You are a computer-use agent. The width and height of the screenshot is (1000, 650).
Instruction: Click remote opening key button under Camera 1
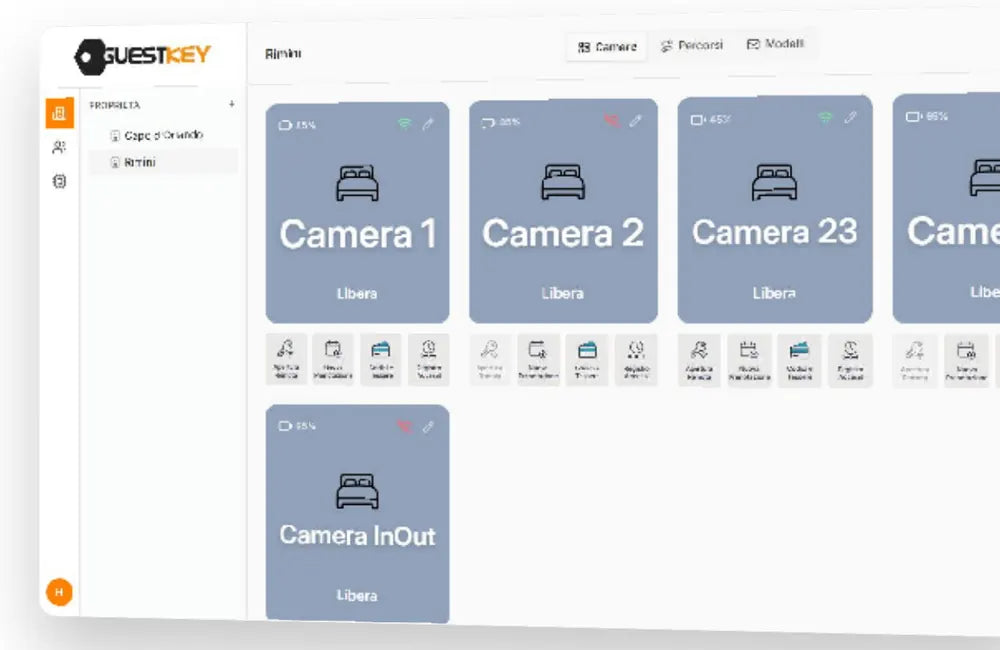click(x=286, y=359)
